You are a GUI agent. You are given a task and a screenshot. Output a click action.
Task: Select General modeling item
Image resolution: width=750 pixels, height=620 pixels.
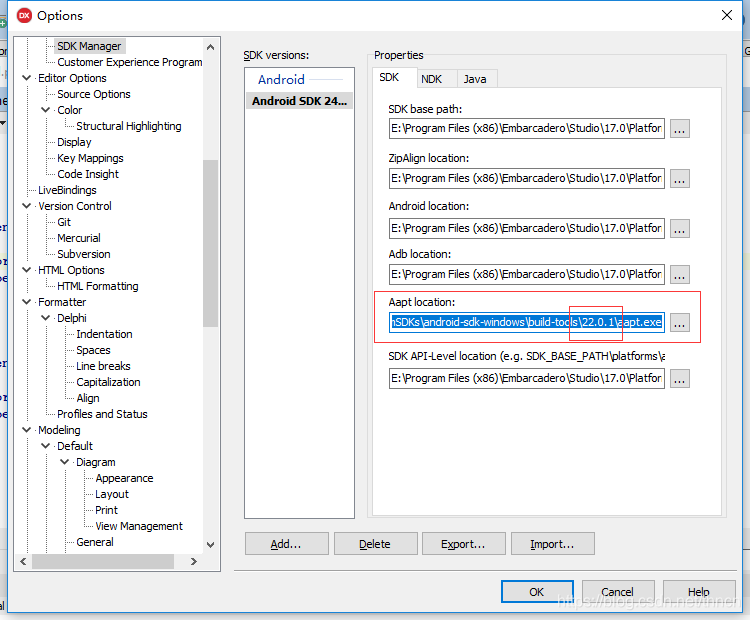95,542
